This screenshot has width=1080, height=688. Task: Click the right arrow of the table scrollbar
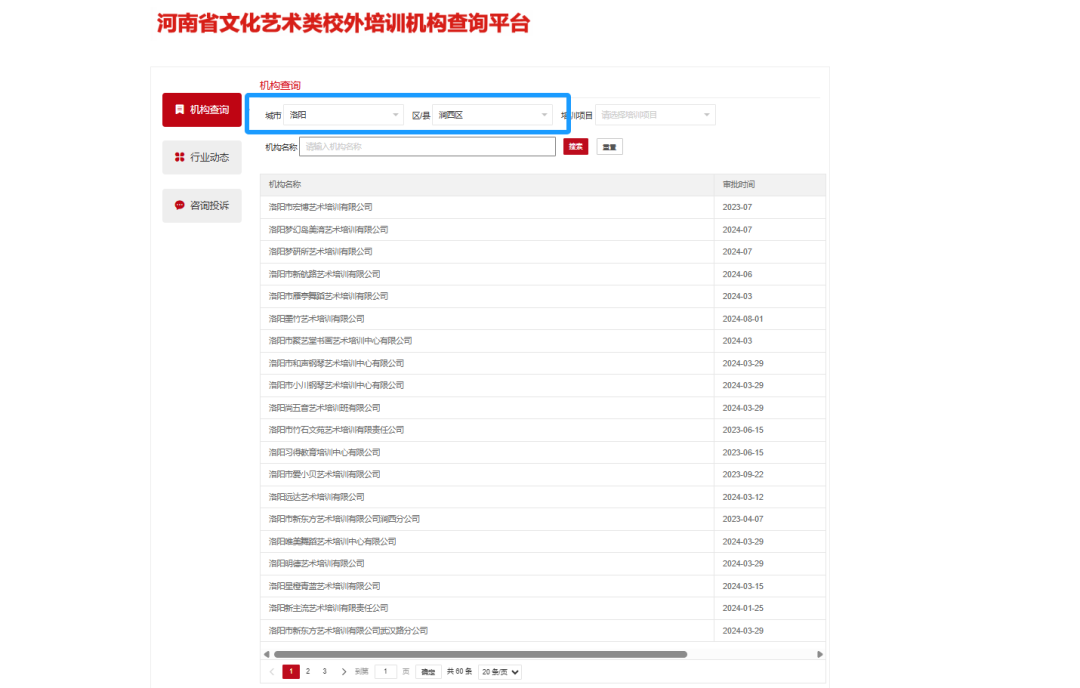tap(818, 653)
